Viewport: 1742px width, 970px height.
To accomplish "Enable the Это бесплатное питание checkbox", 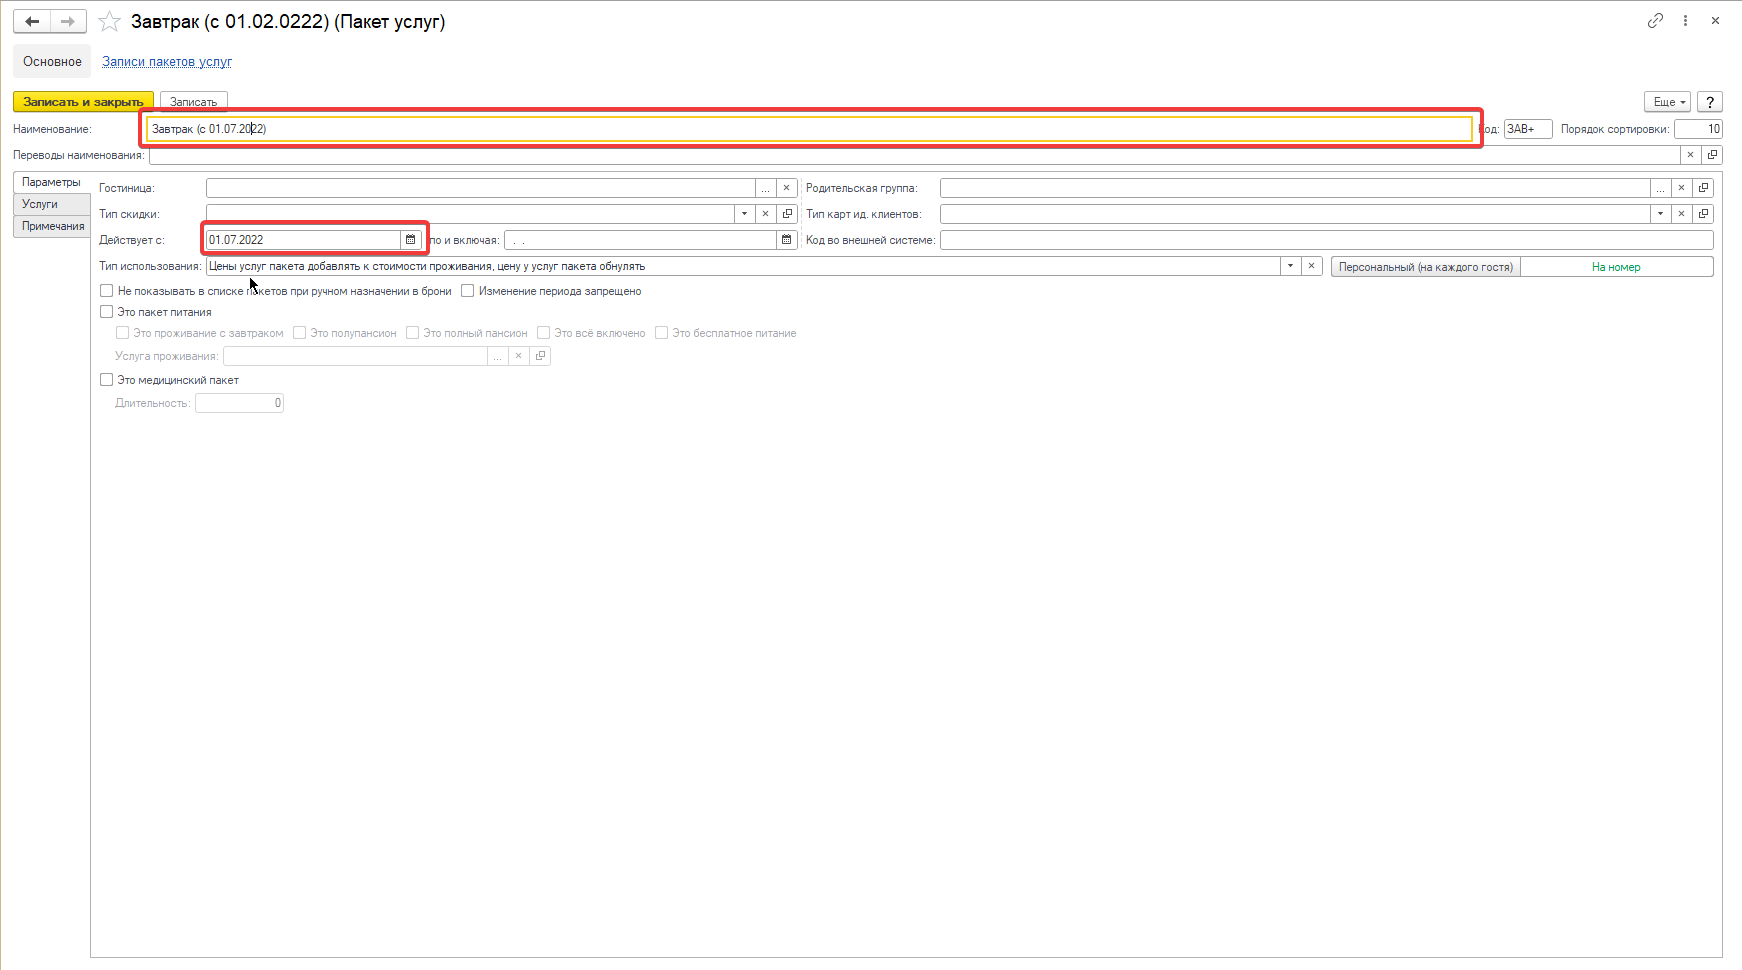I will [x=661, y=333].
